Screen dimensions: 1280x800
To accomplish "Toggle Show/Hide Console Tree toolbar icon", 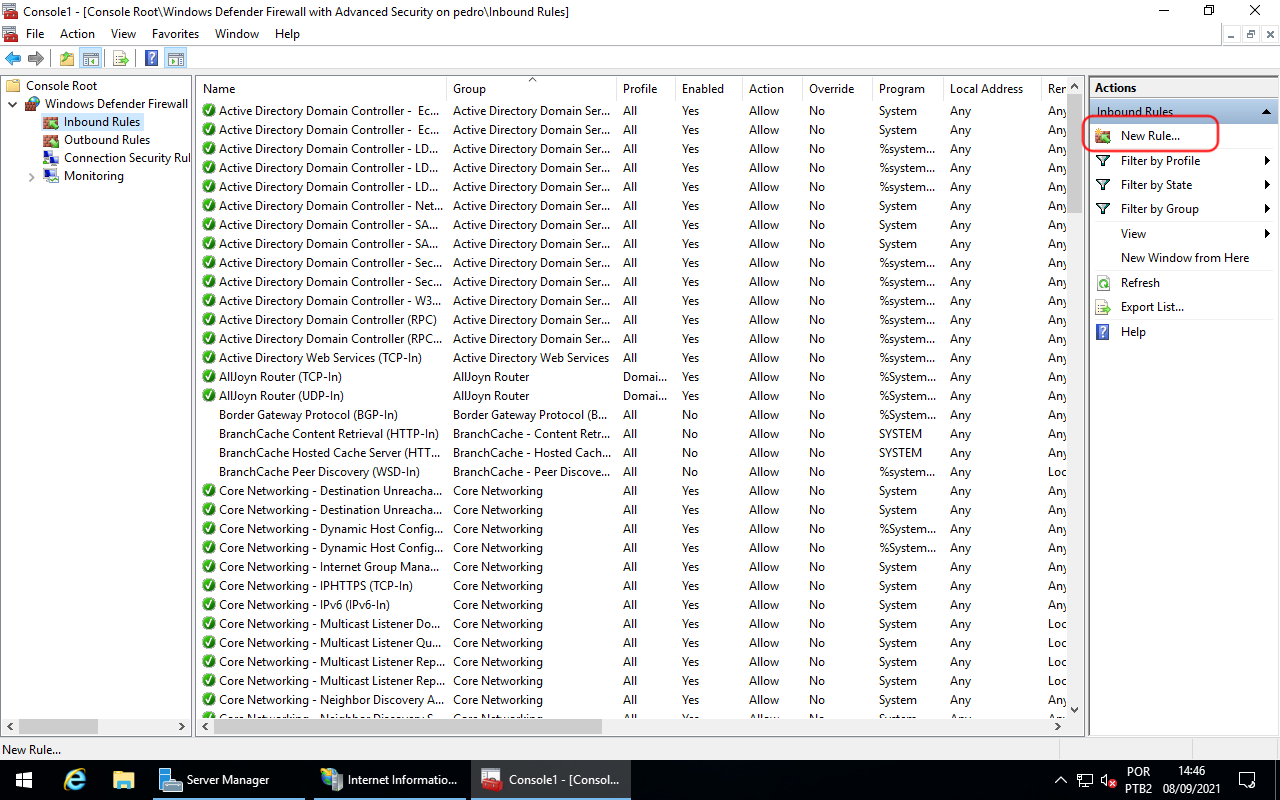I will [90, 59].
